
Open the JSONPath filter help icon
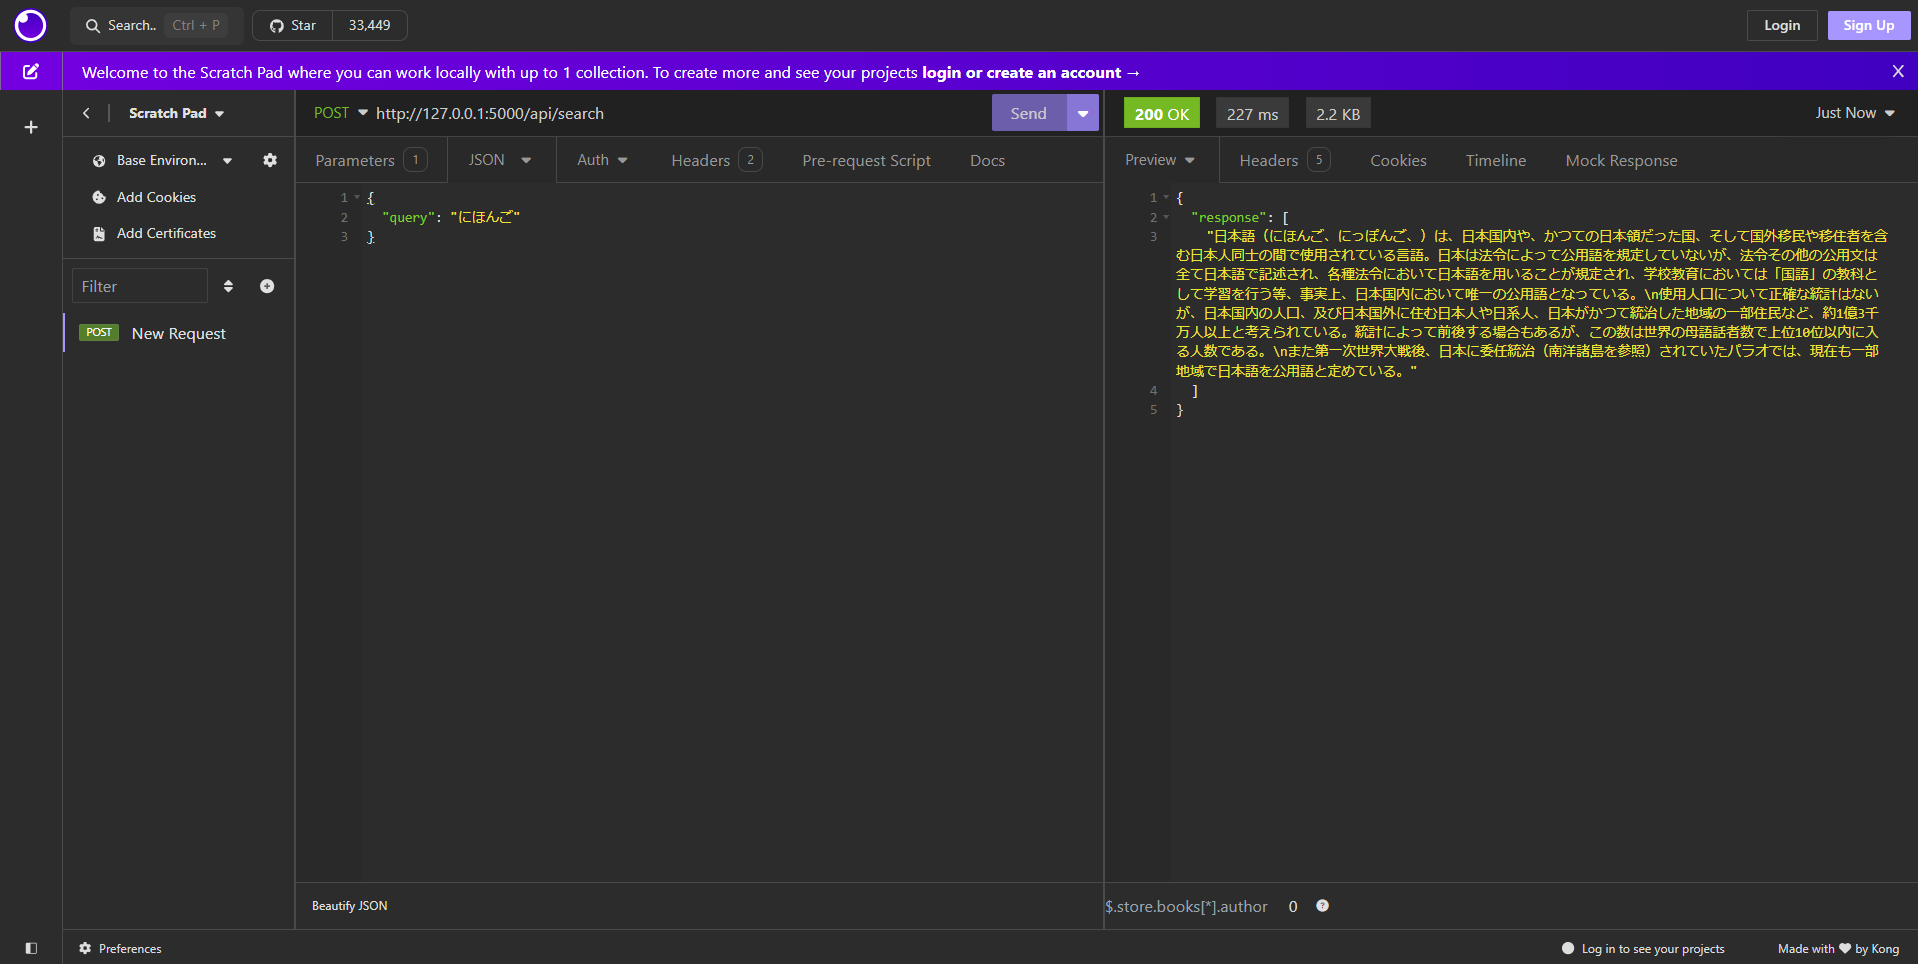[1322, 906]
